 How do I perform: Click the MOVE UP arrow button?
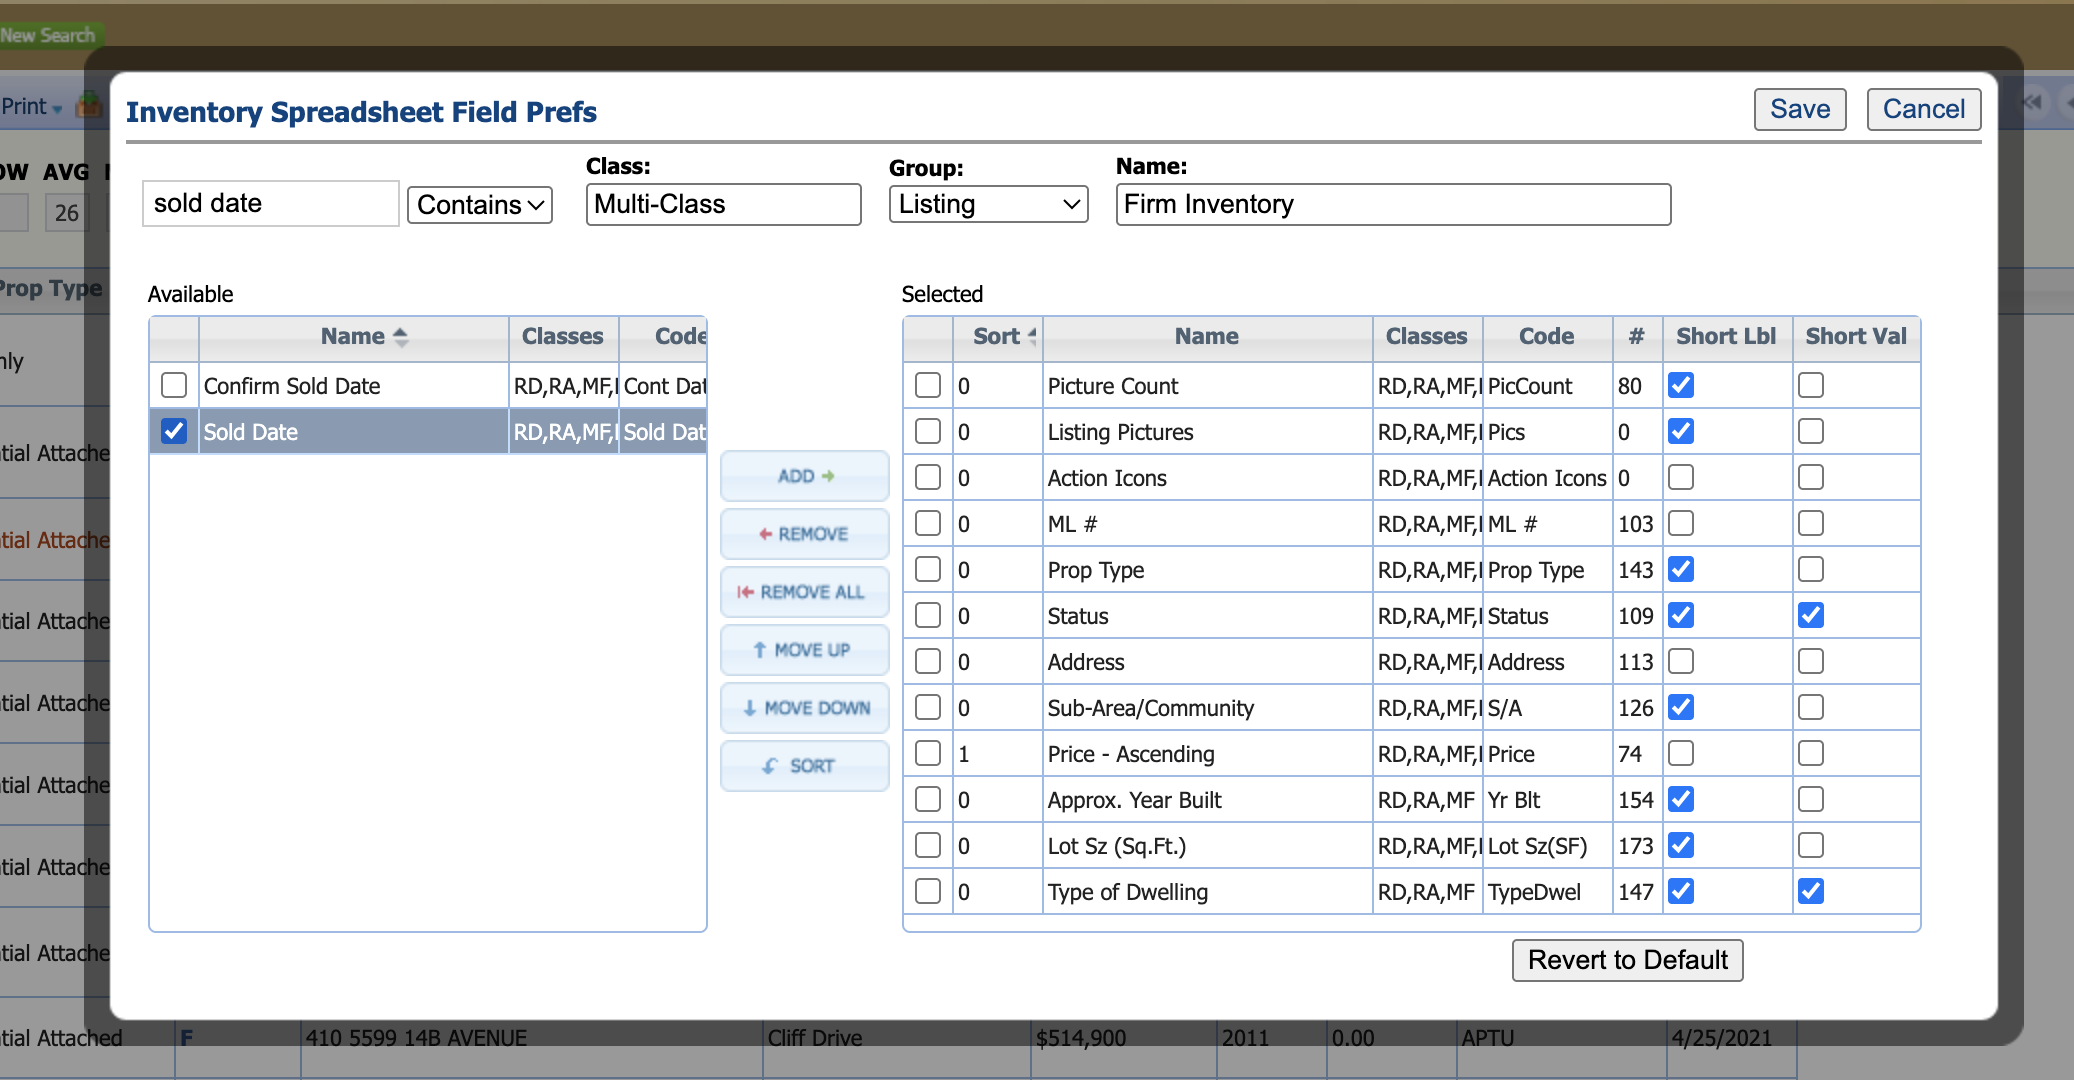[x=805, y=650]
